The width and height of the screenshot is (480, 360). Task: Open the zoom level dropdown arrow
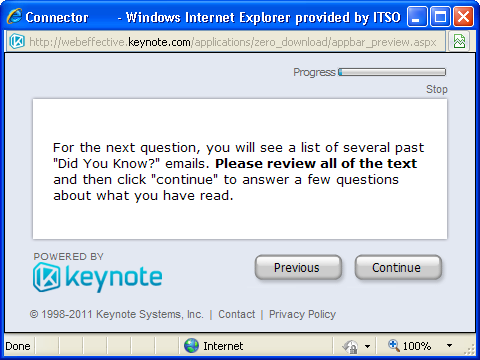(449, 346)
